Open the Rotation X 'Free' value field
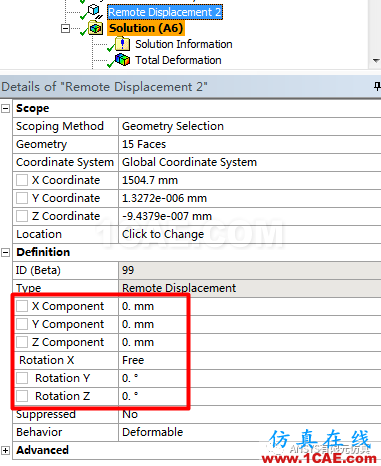Screen dimensions: 381x466 [250, 360]
